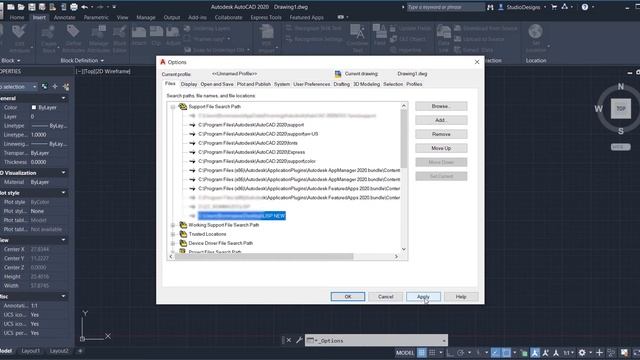This screenshot has height=360, width=640.
Task: Toggle object snap tracking in status bar
Action: [495, 353]
